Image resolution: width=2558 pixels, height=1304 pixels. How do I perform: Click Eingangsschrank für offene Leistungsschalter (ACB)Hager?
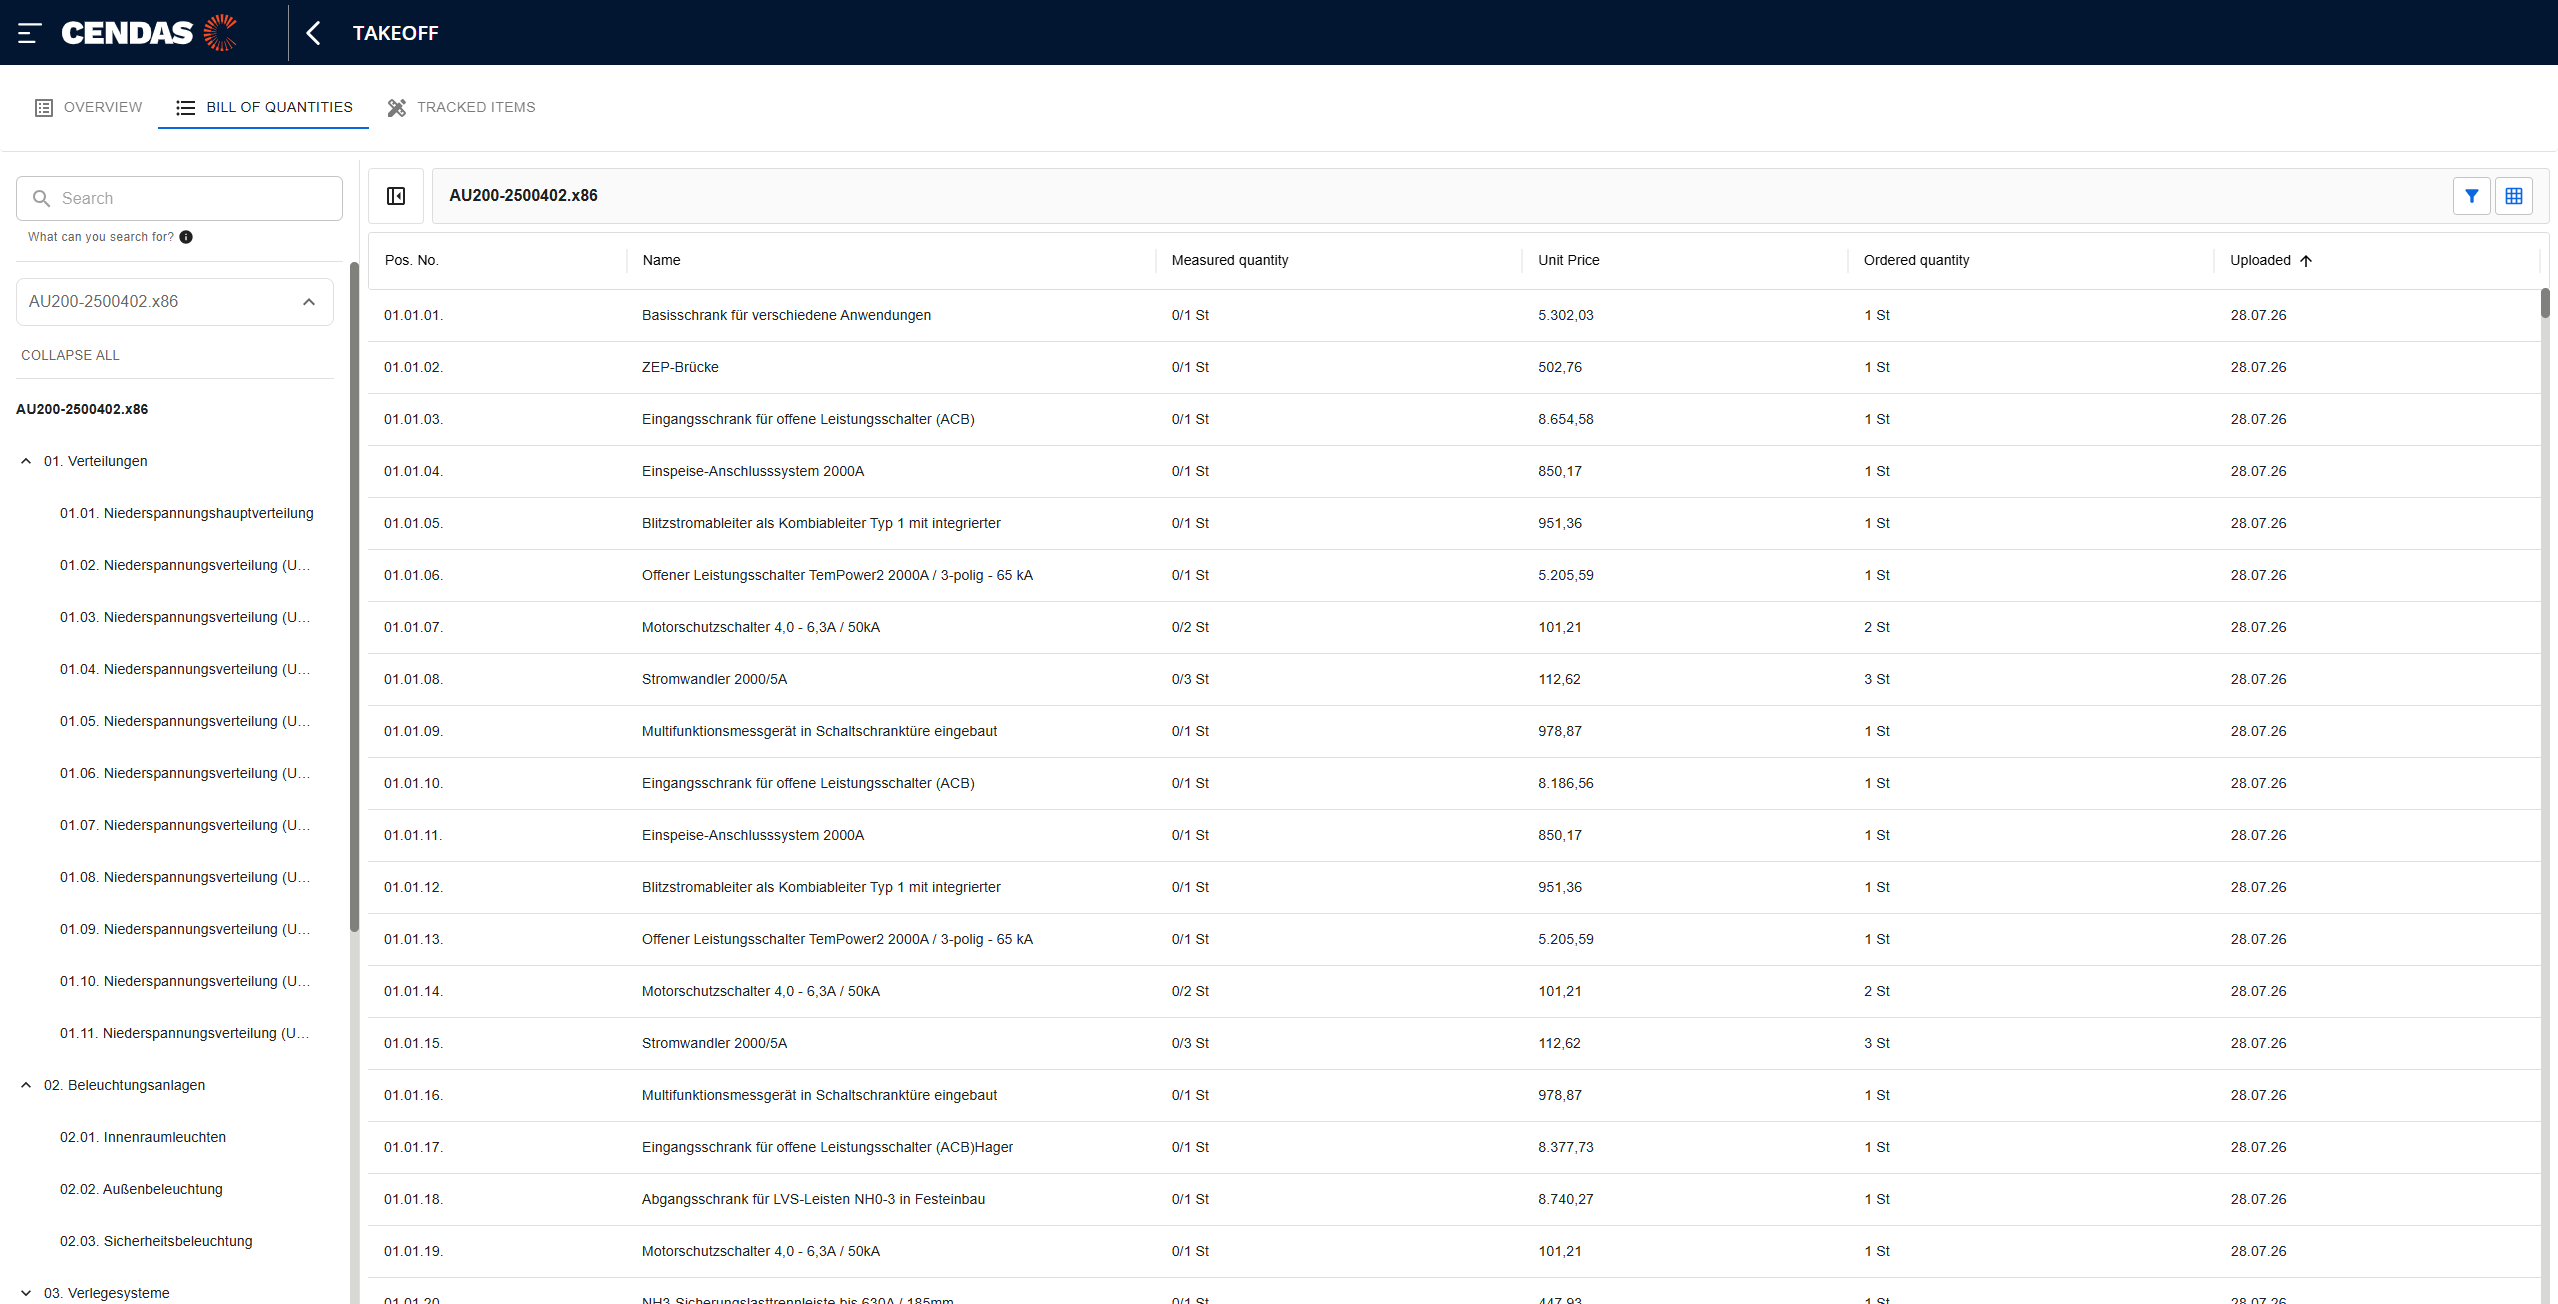827,1147
